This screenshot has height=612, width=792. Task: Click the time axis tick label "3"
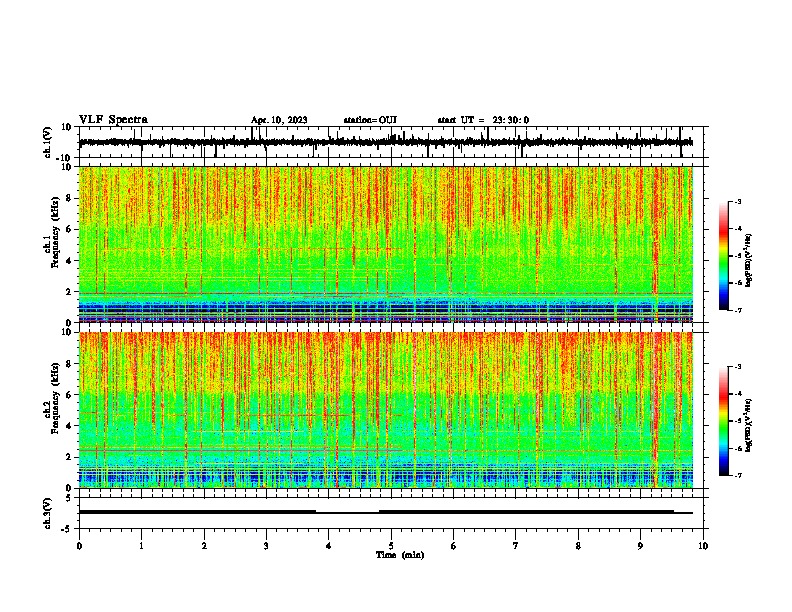pos(266,546)
